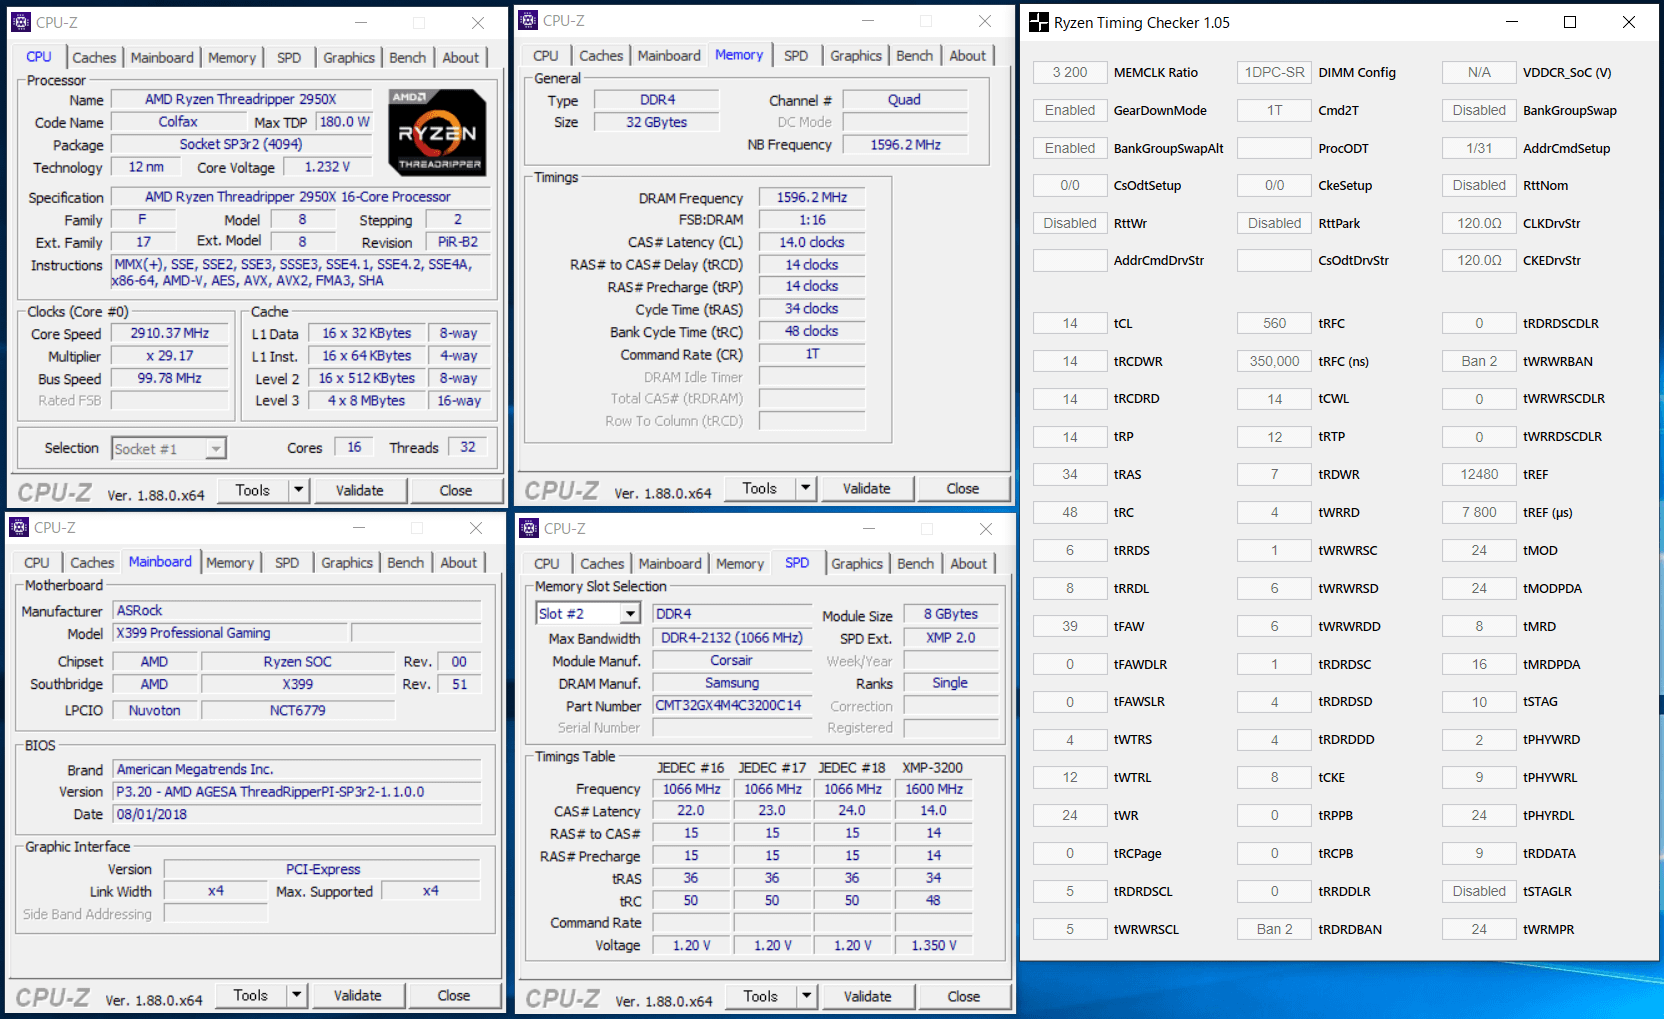Click the Memory Size 32 GBytes value
The width and height of the screenshot is (1664, 1019).
[657, 122]
